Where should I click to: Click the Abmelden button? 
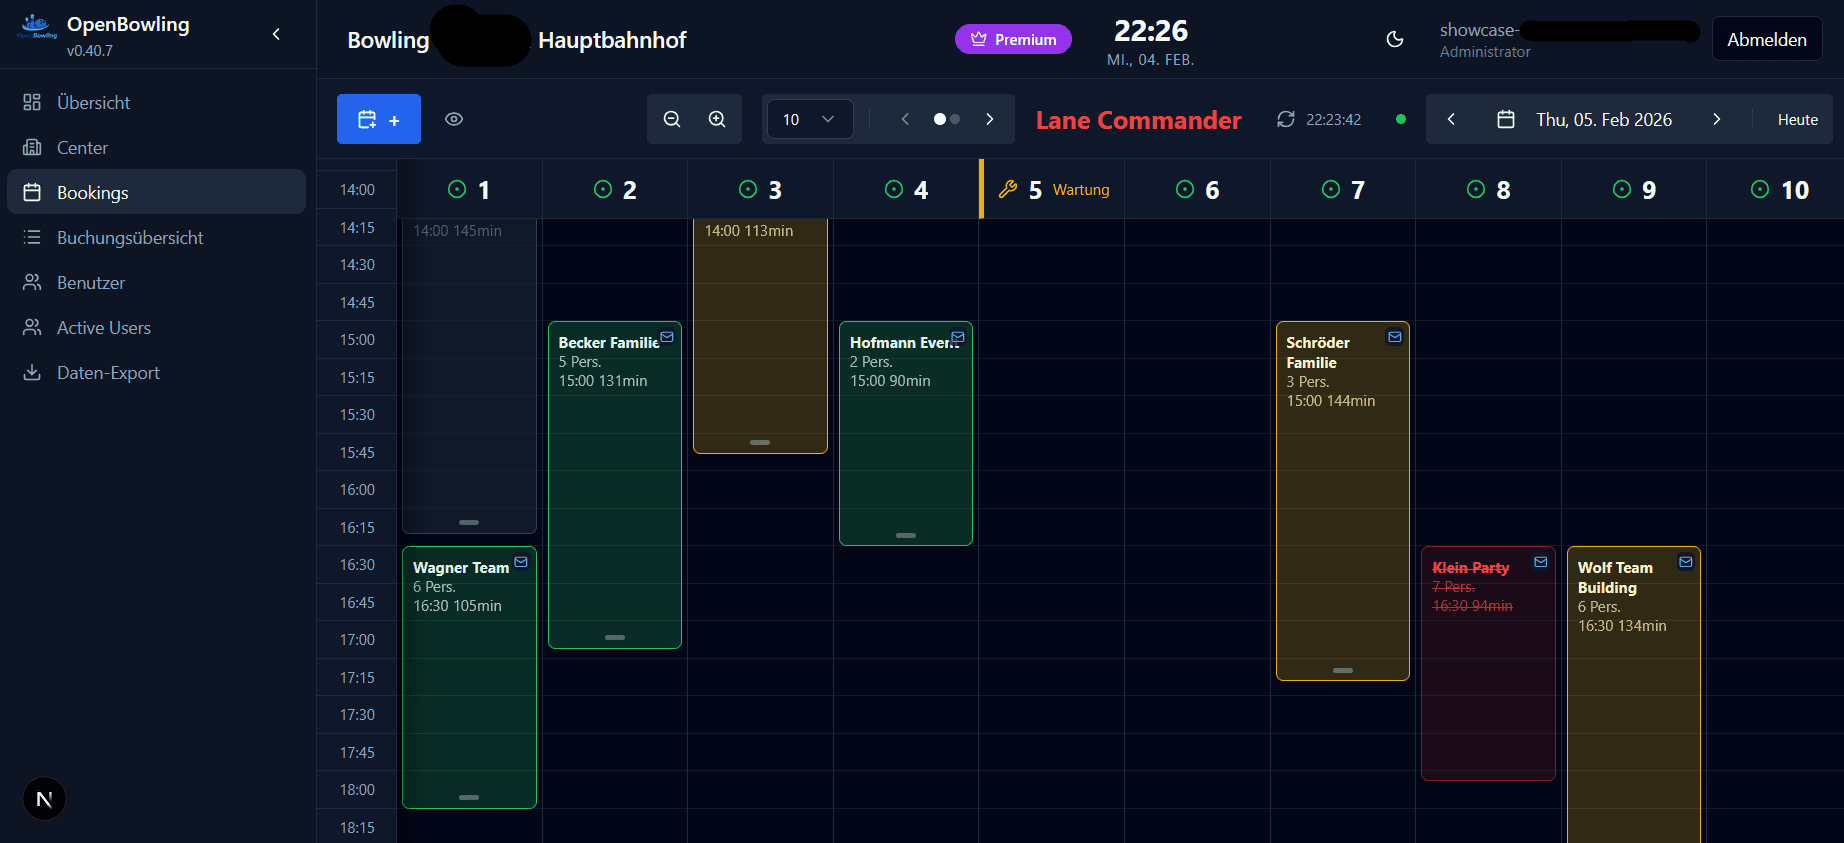tap(1767, 39)
